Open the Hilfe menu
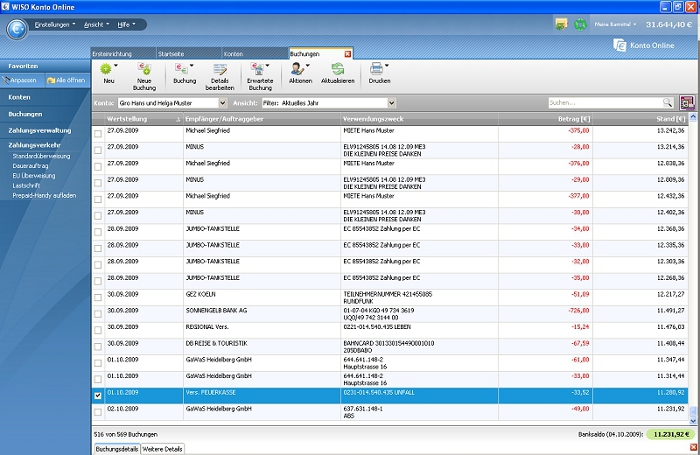Viewport: 700px width, 455px height. 126,25
